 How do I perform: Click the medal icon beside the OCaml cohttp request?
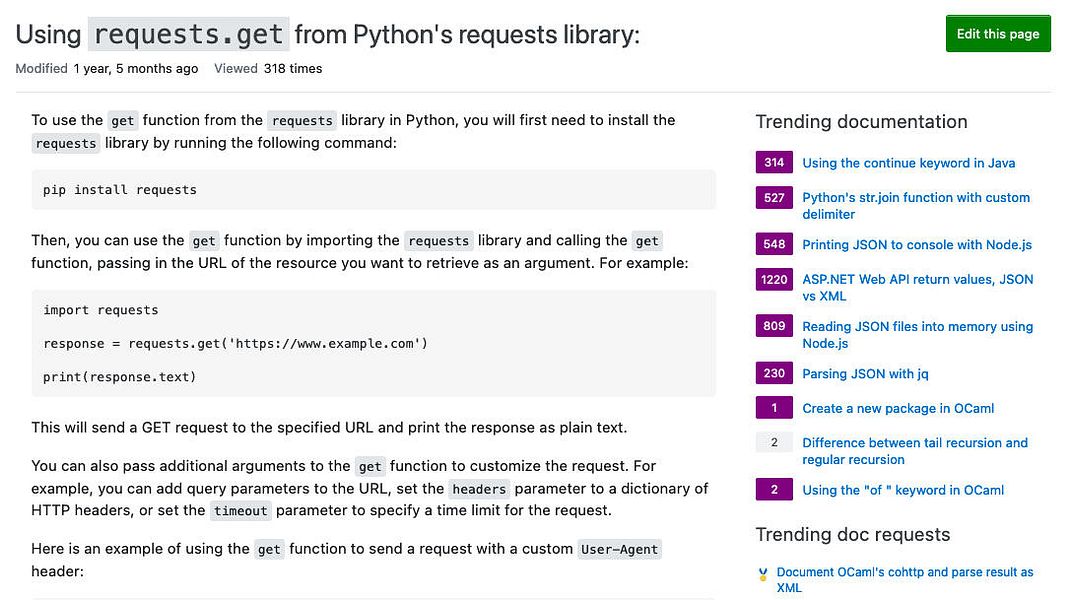coord(761,573)
